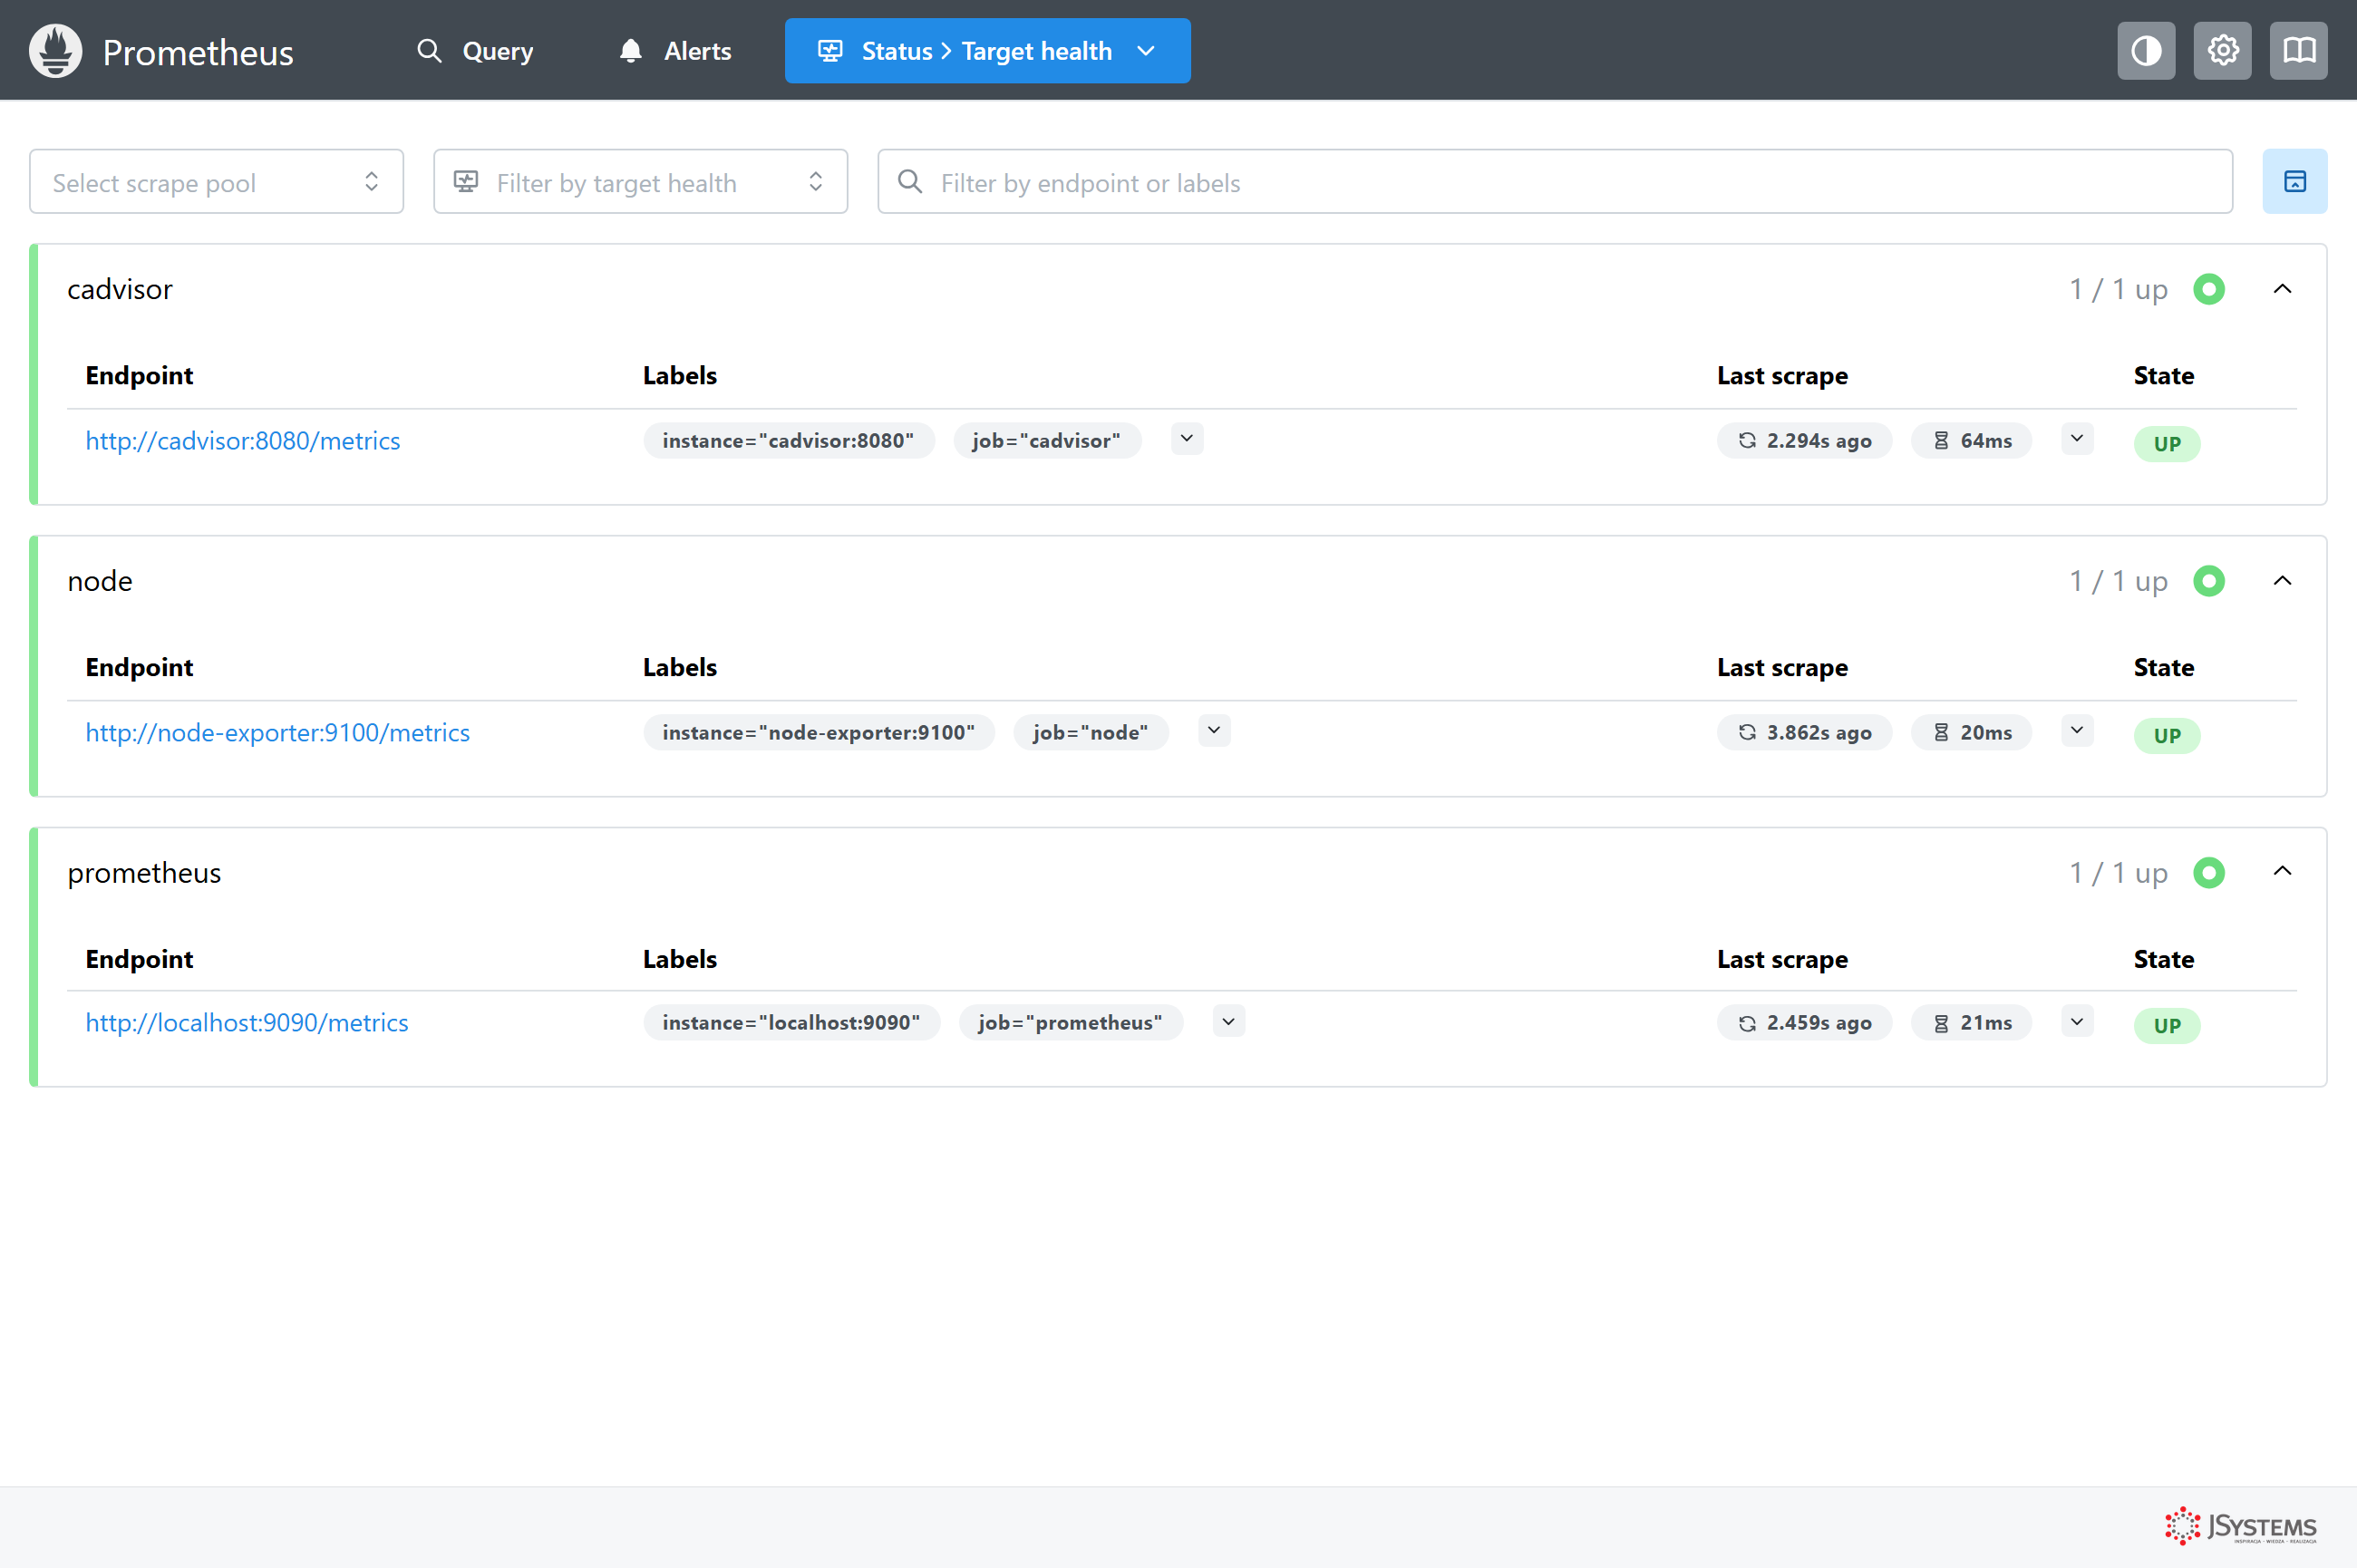The height and width of the screenshot is (1568, 2357).
Task: Click the prometheus pool title
Action: (x=144, y=873)
